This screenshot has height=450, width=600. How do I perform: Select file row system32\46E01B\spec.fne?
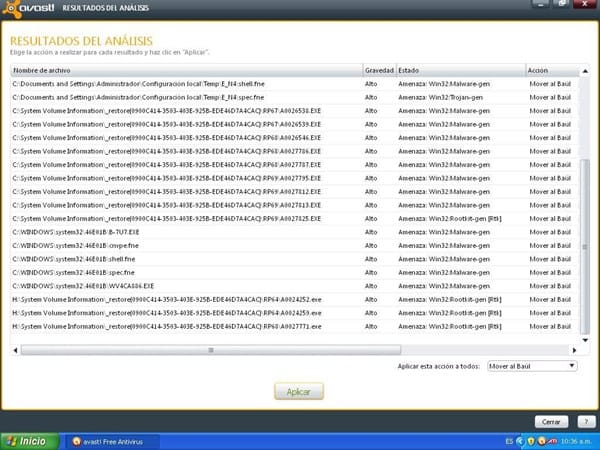pyautogui.click(x=295, y=272)
